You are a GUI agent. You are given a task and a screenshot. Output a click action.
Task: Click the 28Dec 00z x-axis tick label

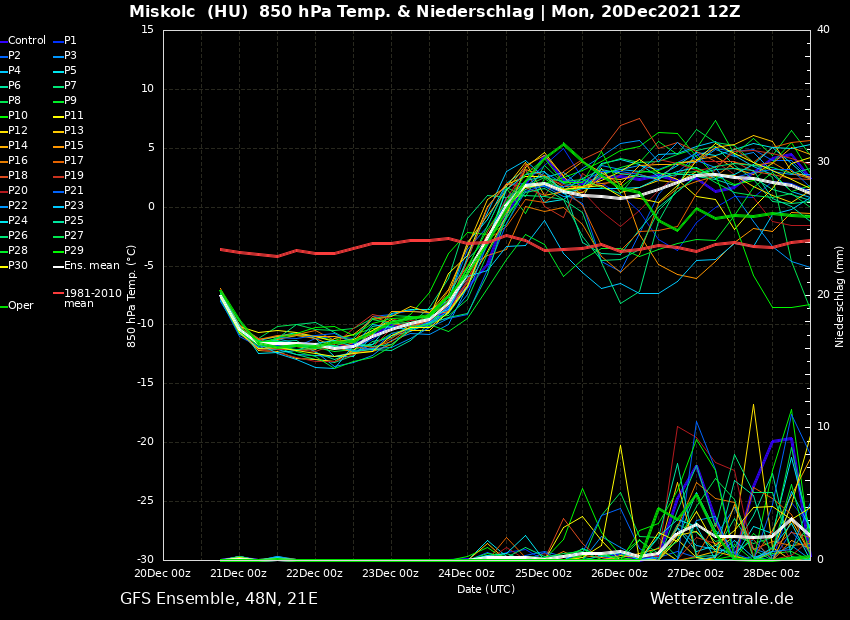(x=770, y=574)
